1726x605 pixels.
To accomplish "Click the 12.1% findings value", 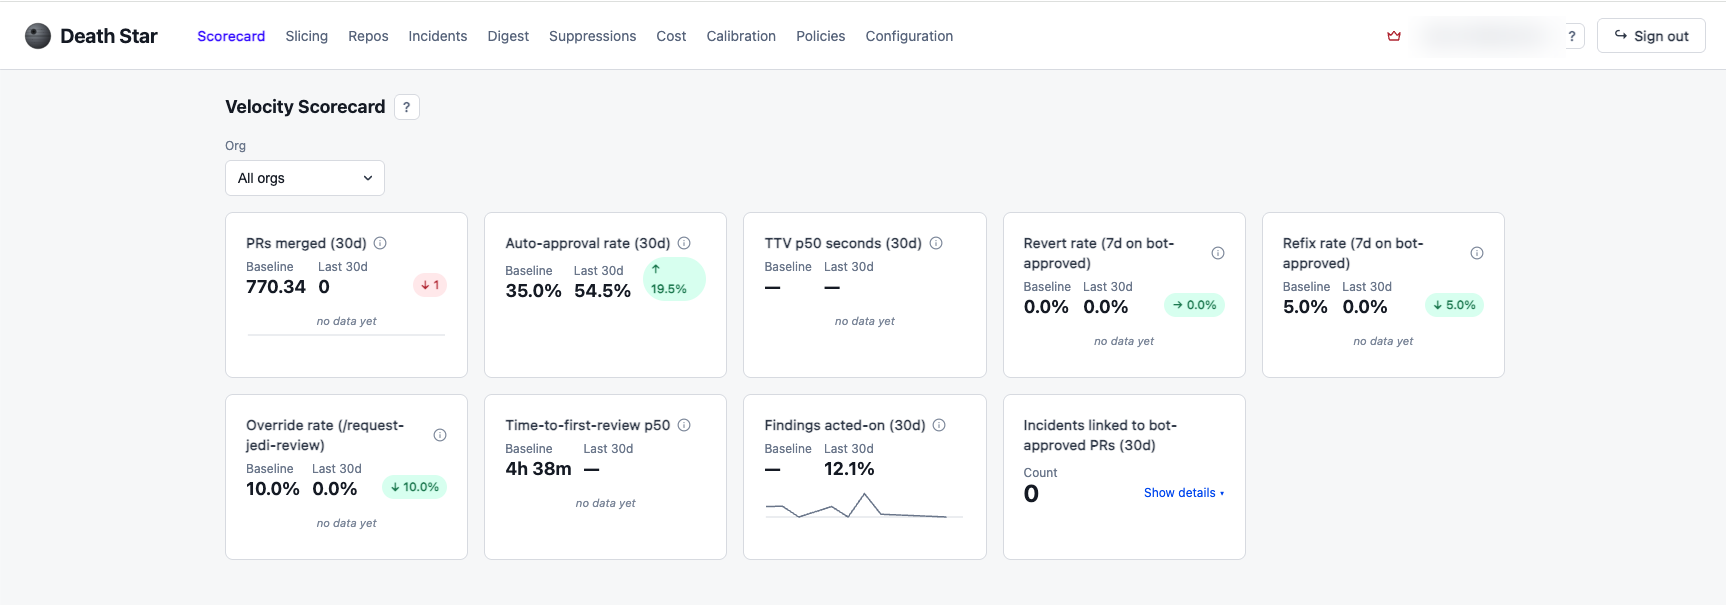I will tap(849, 469).
